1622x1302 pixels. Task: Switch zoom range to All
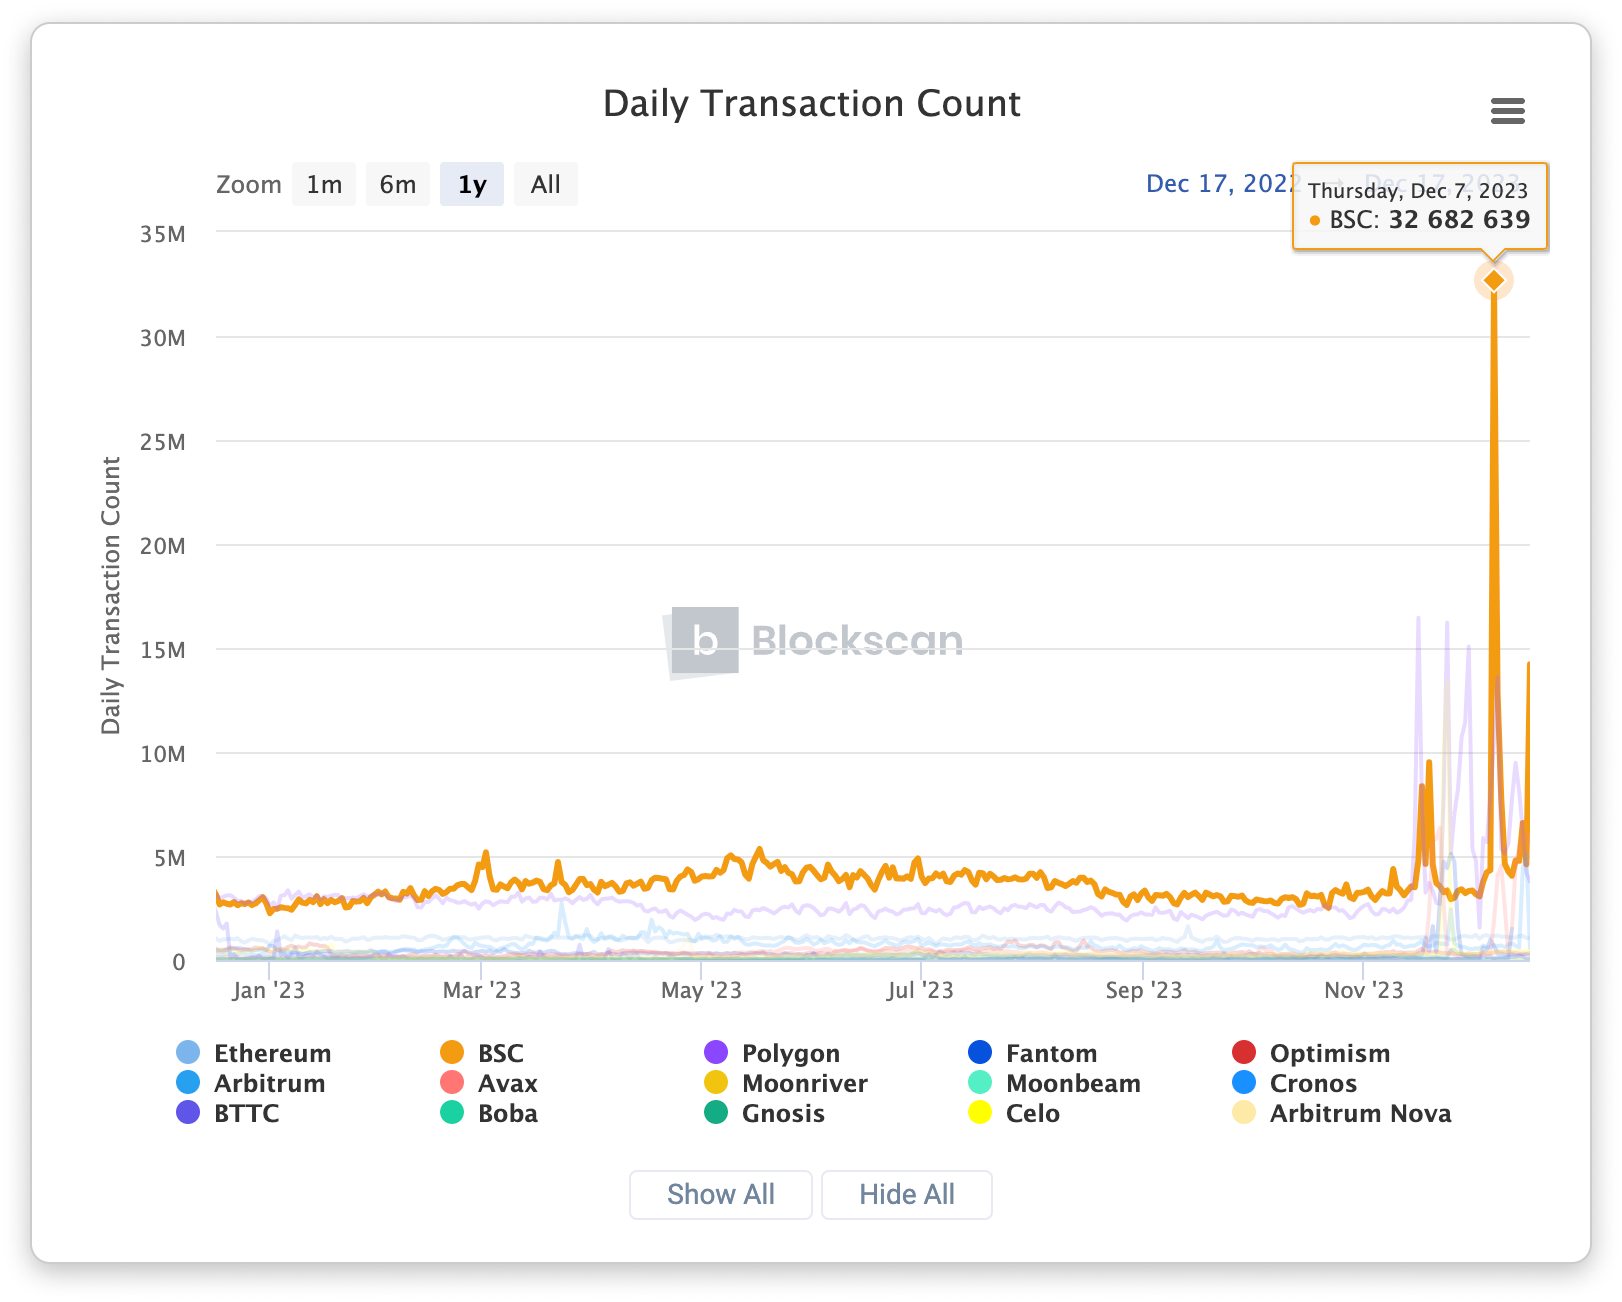click(x=545, y=185)
